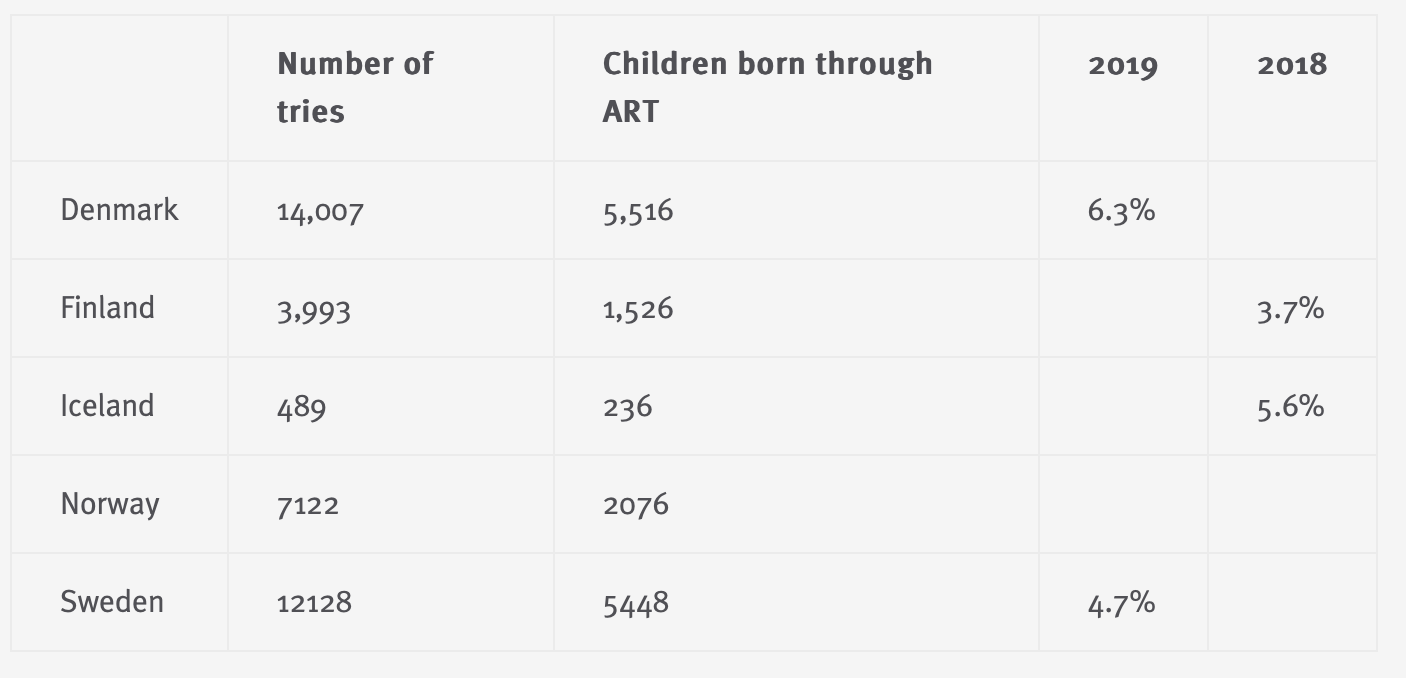Select the Norway row label
1406x678 pixels.
[110, 504]
